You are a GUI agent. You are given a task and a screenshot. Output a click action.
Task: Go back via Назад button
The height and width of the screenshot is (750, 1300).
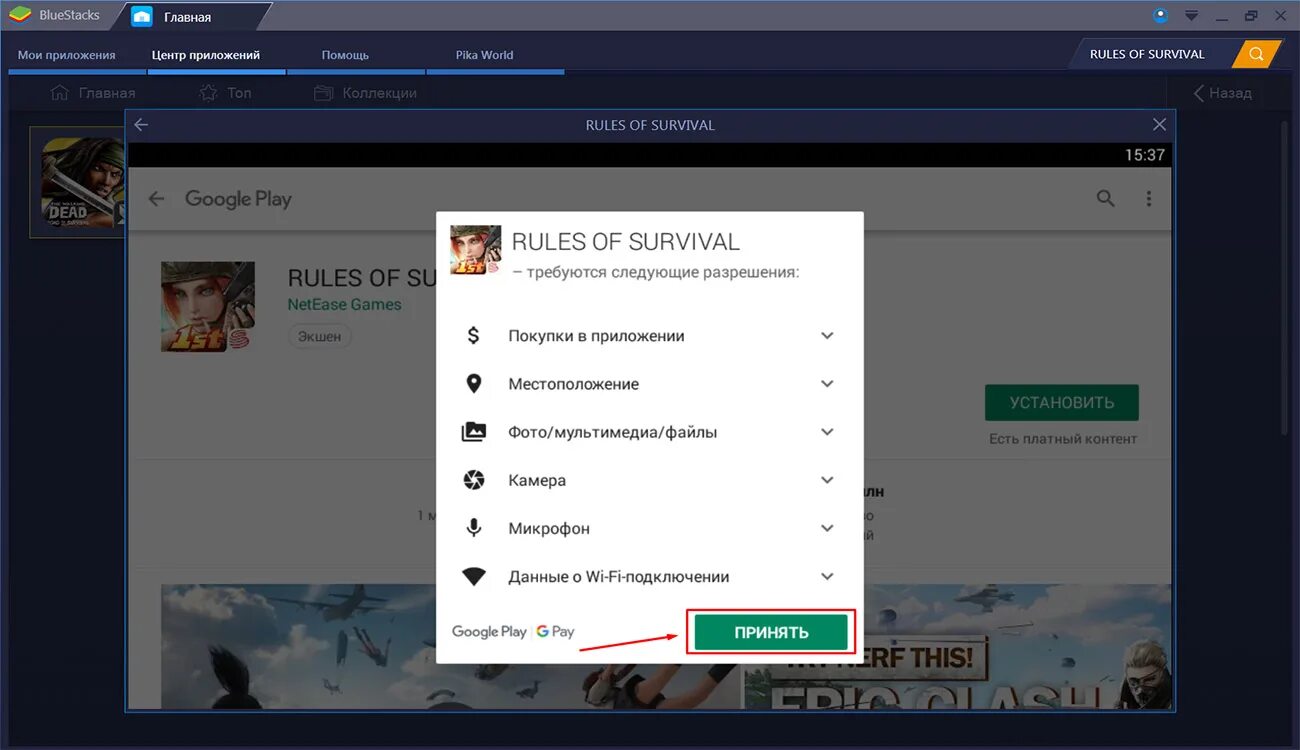(x=1223, y=93)
